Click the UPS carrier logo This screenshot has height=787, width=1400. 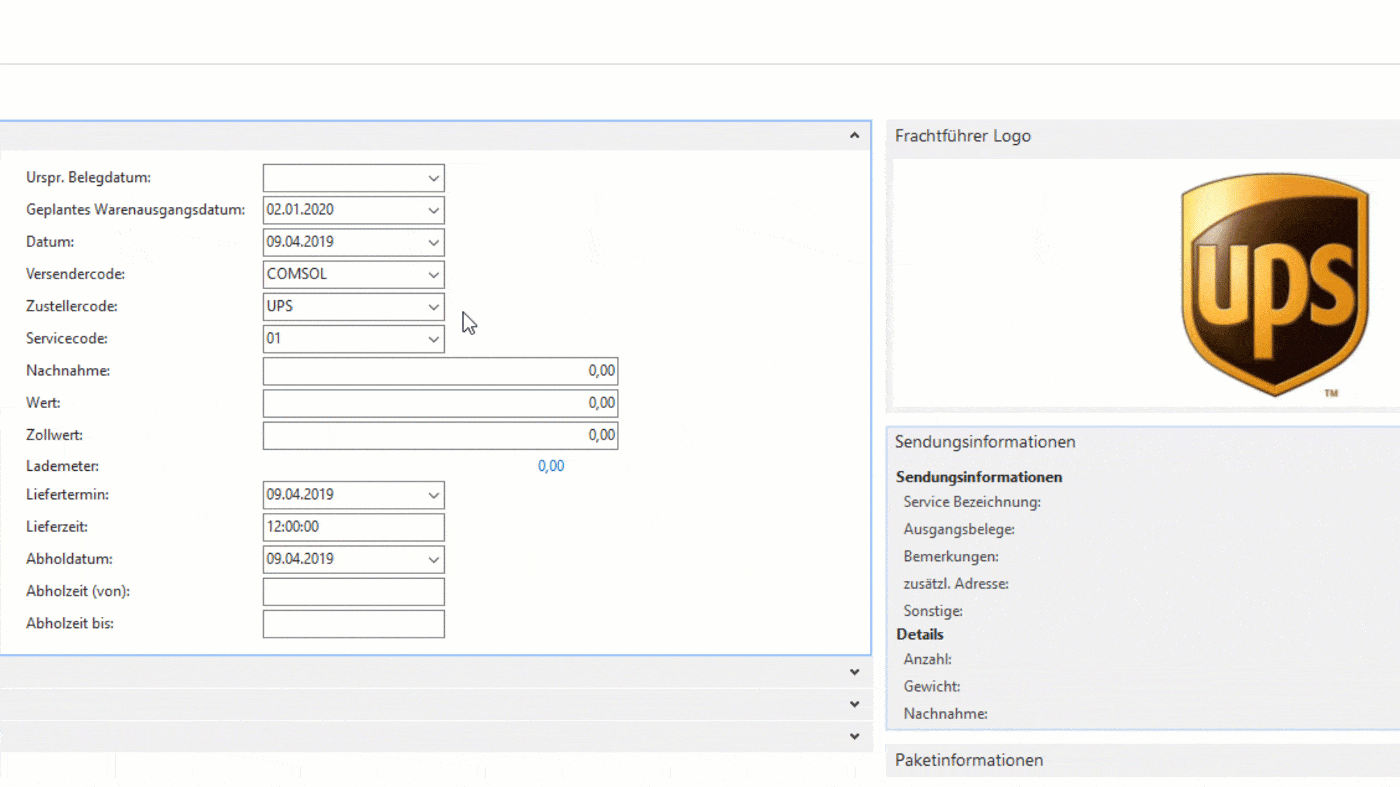(x=1275, y=284)
